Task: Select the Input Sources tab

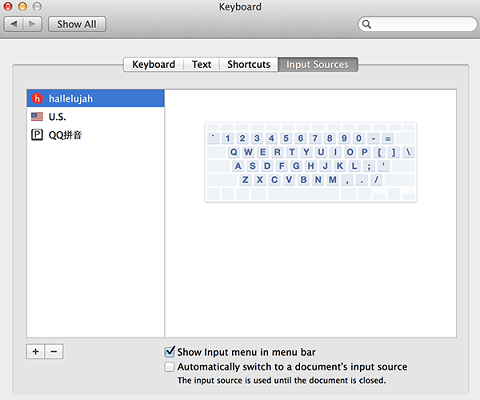Action: (x=318, y=64)
